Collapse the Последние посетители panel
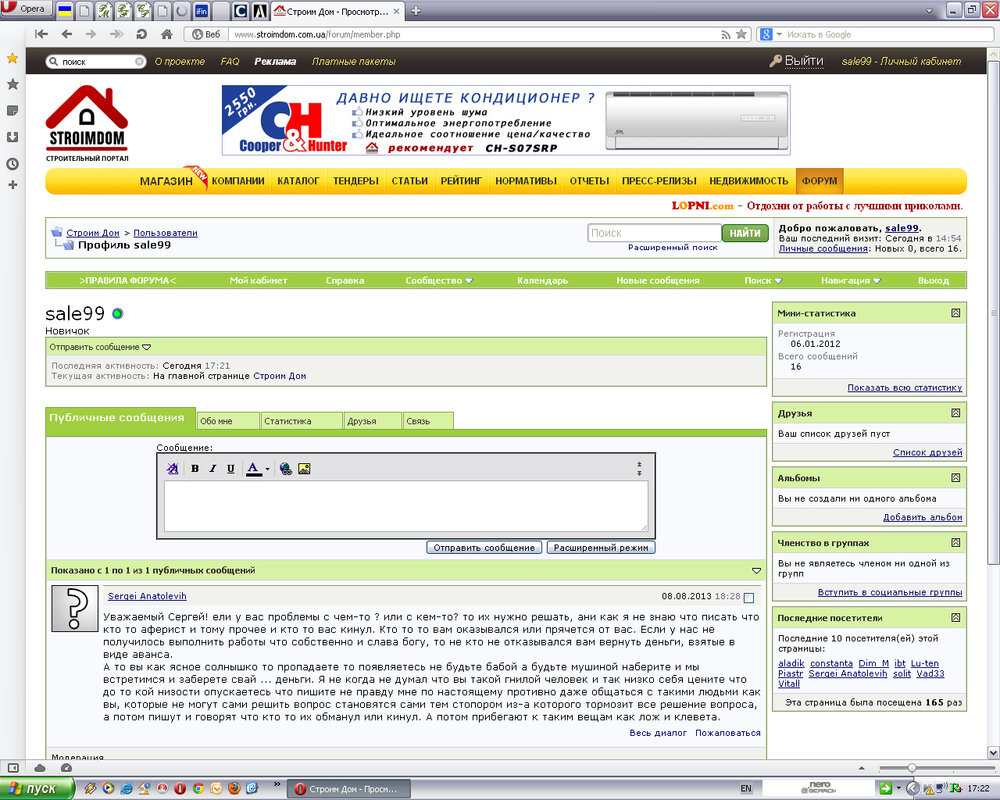 pos(955,618)
